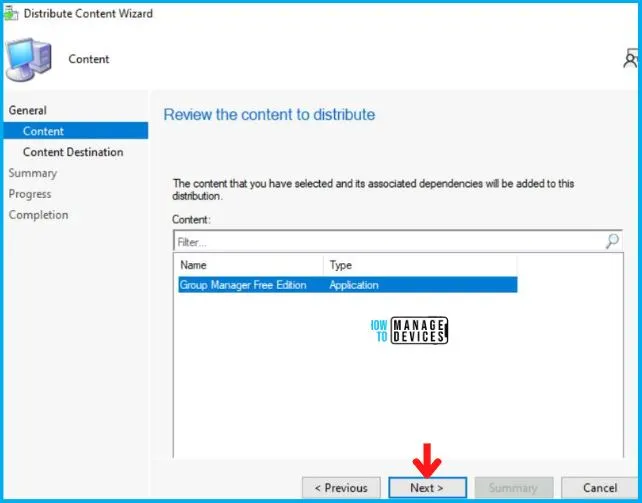Select Group Manager Free Edition row

coord(348,285)
